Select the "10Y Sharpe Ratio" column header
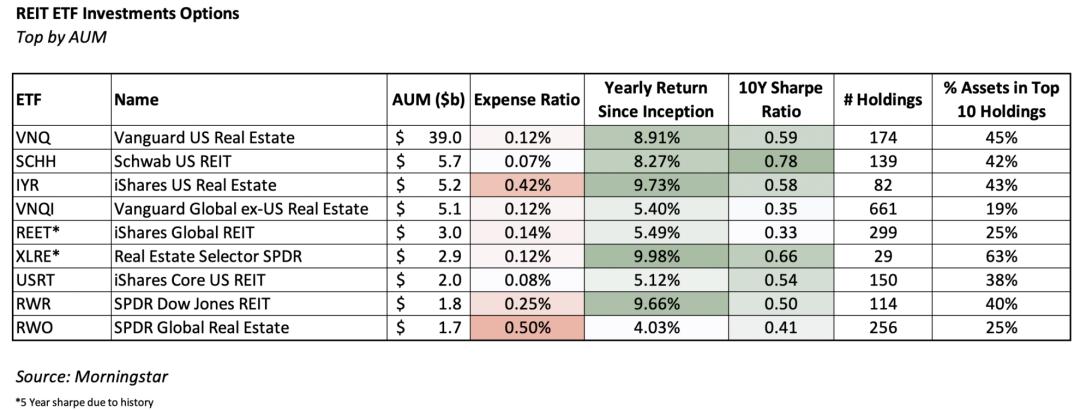This screenshot has height=410, width=1080. coord(780,100)
